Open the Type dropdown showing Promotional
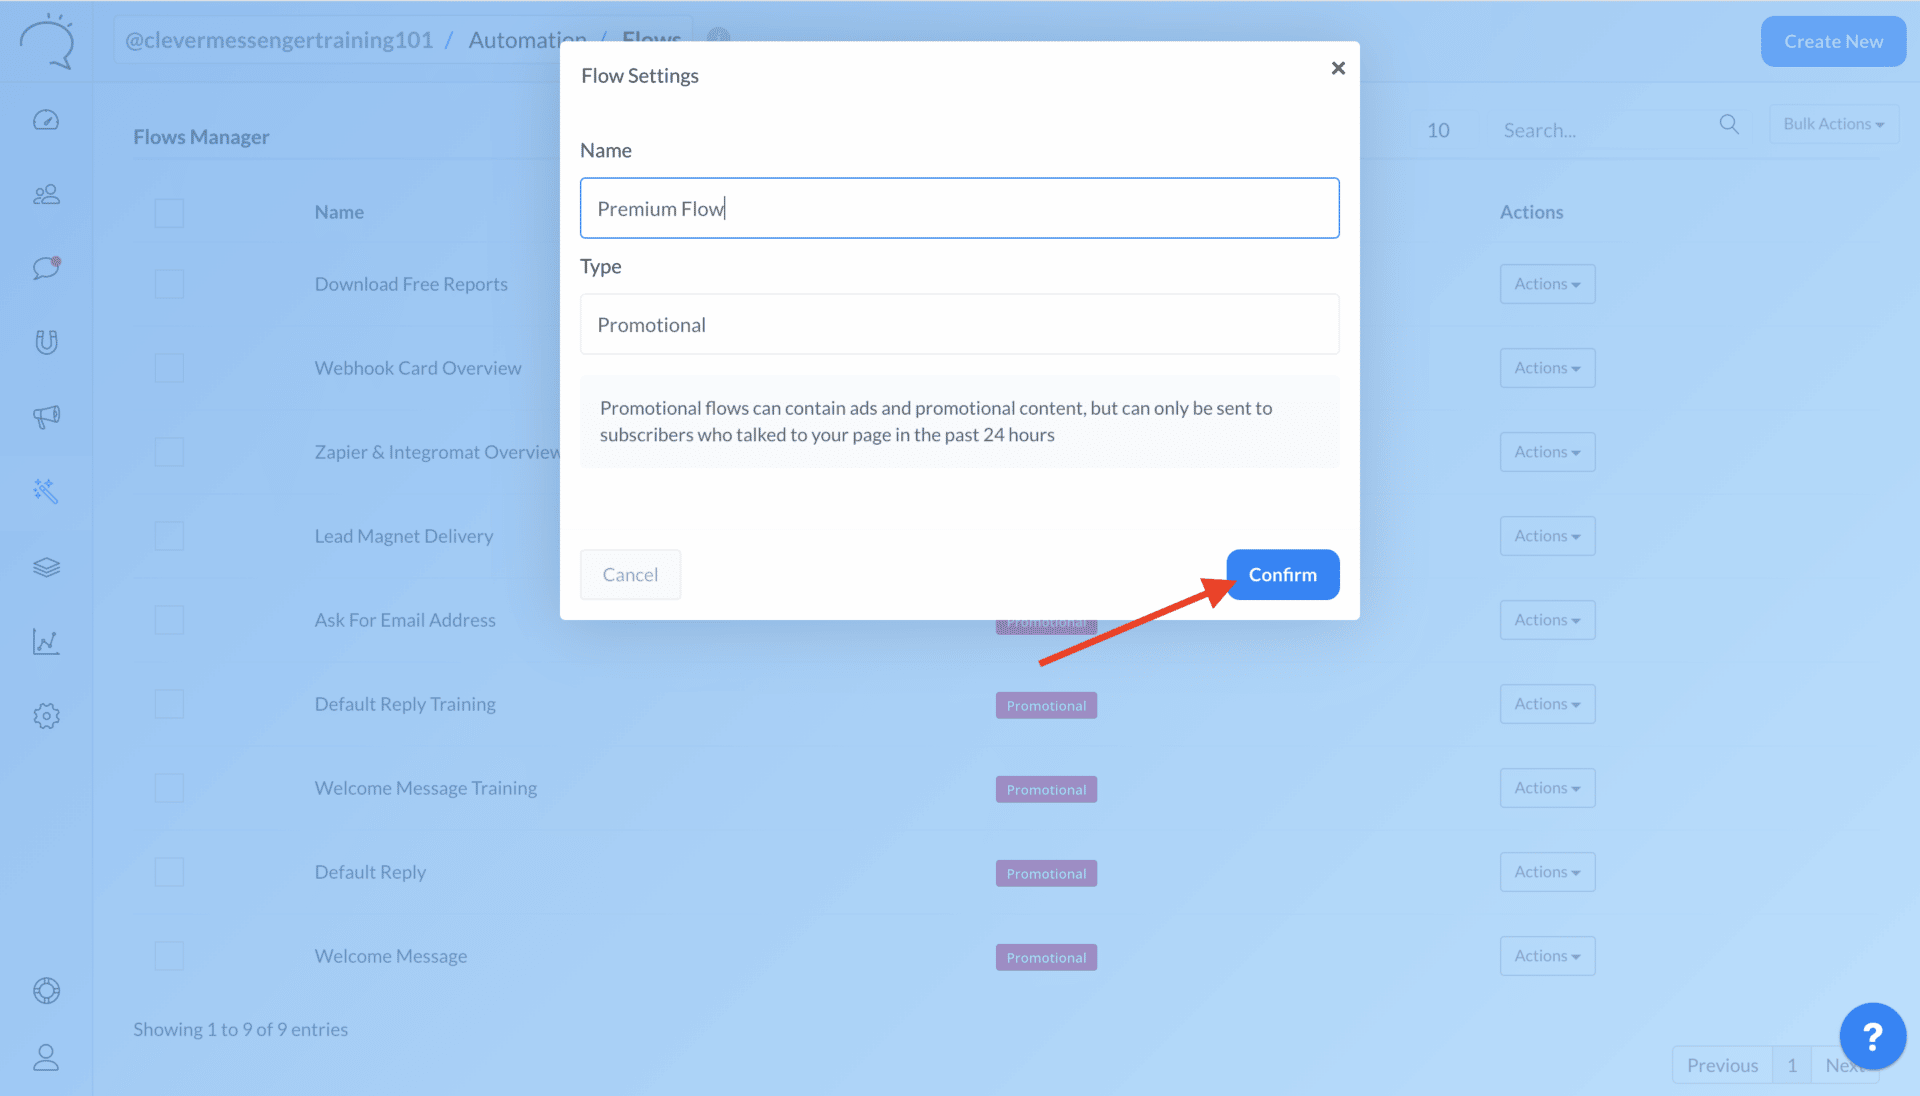 click(959, 324)
